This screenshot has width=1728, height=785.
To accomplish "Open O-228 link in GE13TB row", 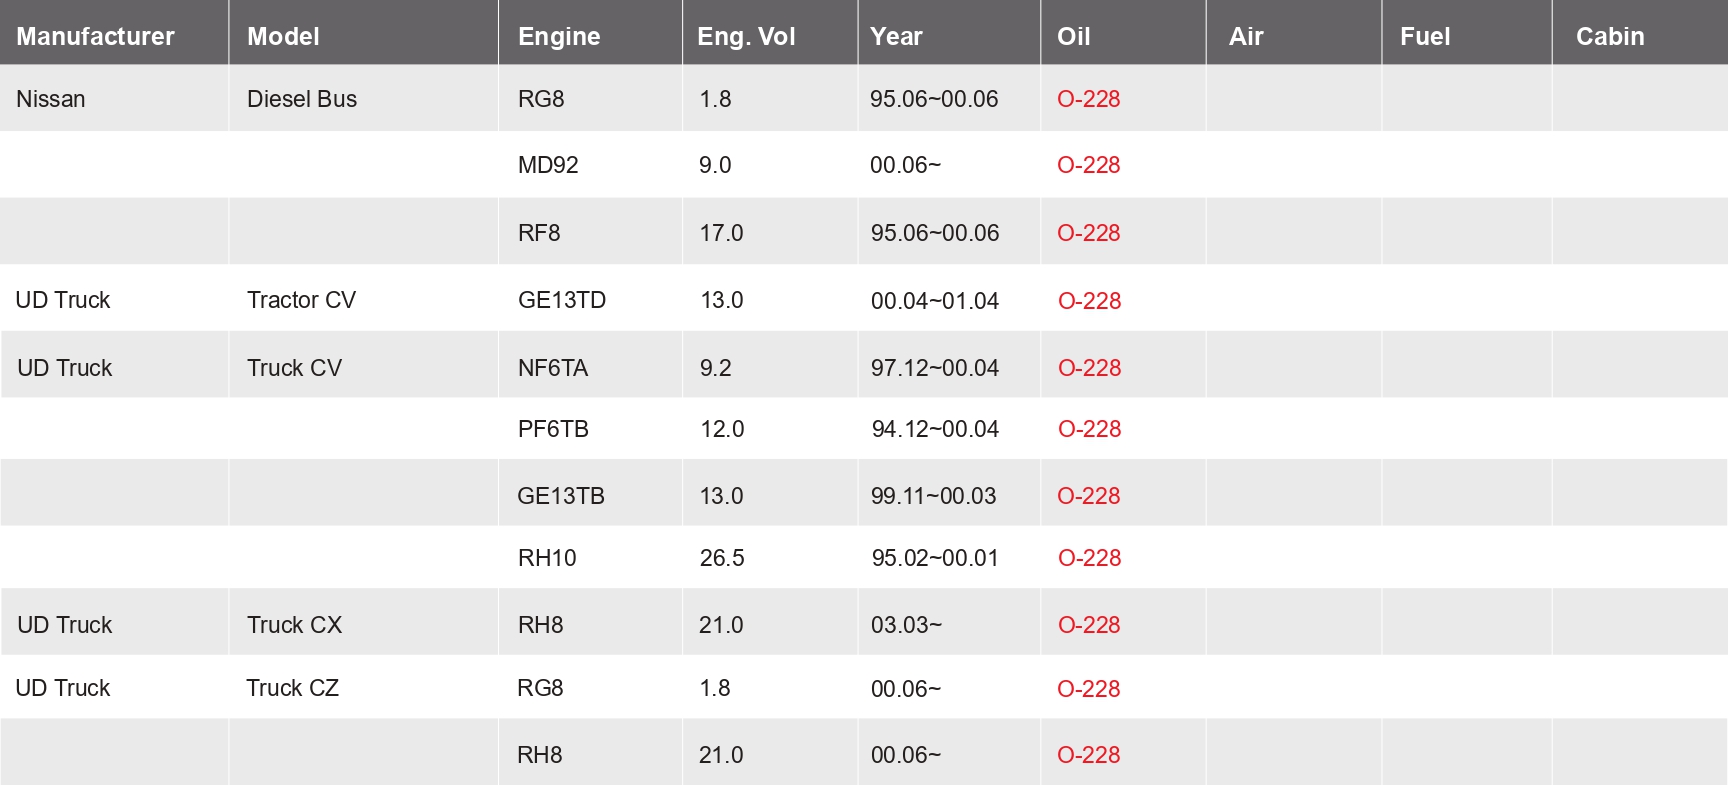I will pyautogui.click(x=1088, y=496).
